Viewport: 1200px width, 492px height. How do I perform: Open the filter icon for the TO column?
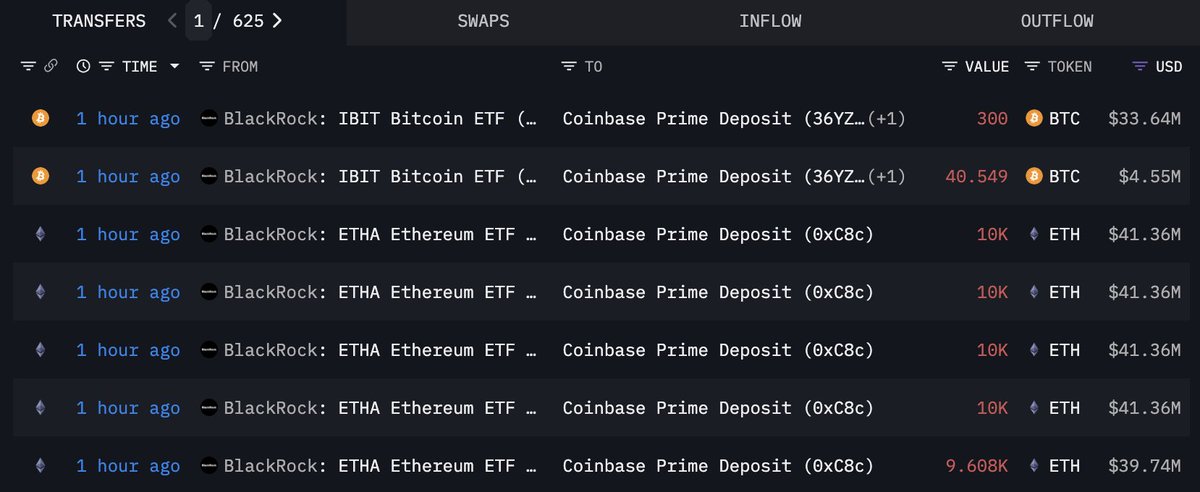pyautogui.click(x=569, y=67)
